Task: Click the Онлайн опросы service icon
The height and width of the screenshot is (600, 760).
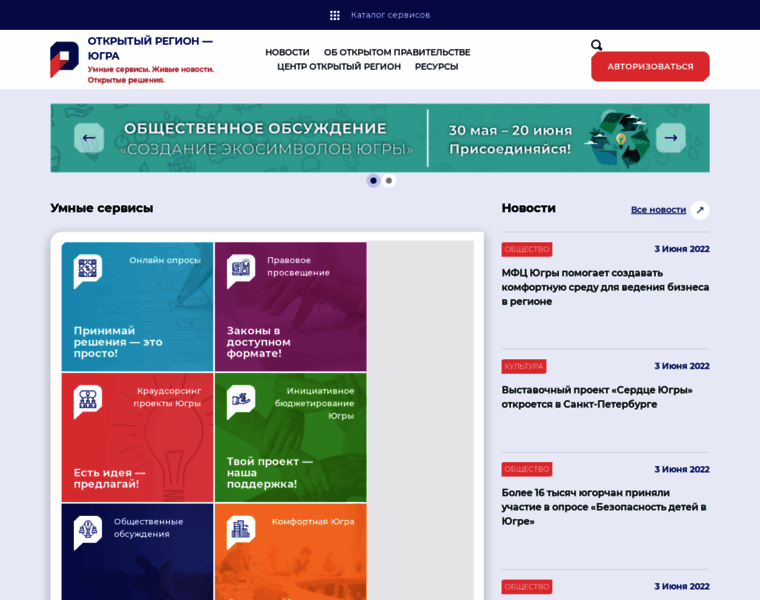Action: click(88, 270)
